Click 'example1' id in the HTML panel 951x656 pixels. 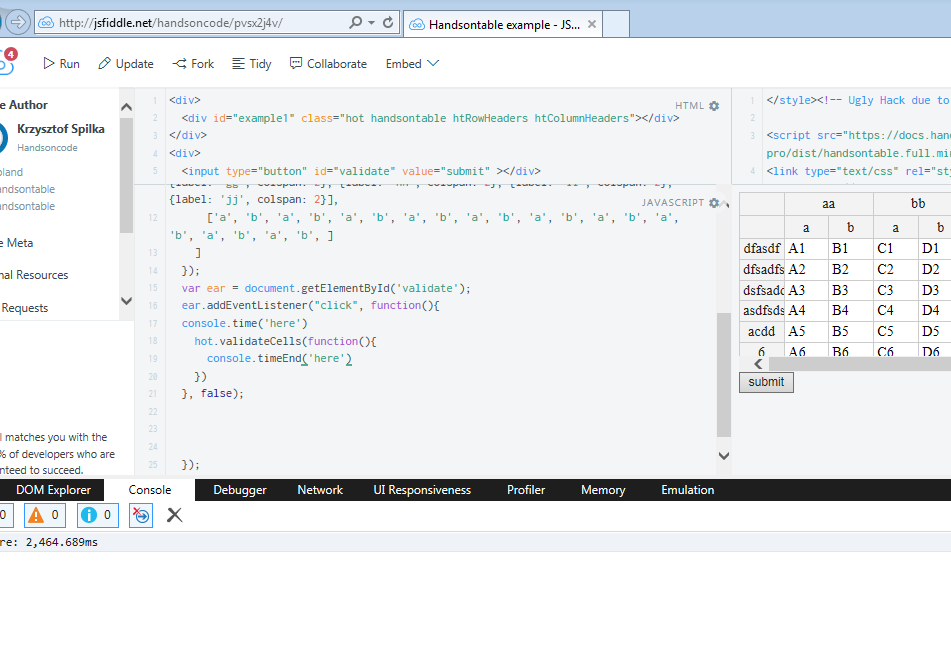point(263,118)
